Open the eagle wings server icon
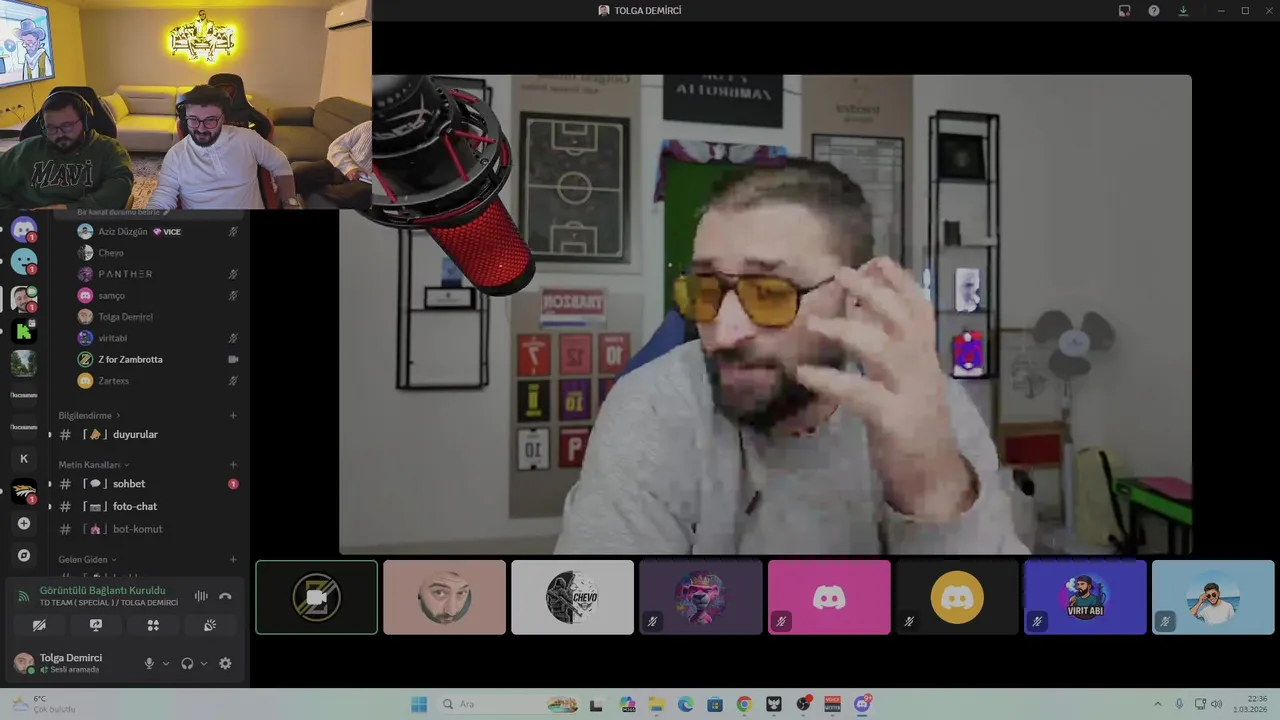The width and height of the screenshot is (1280, 720). [24, 491]
